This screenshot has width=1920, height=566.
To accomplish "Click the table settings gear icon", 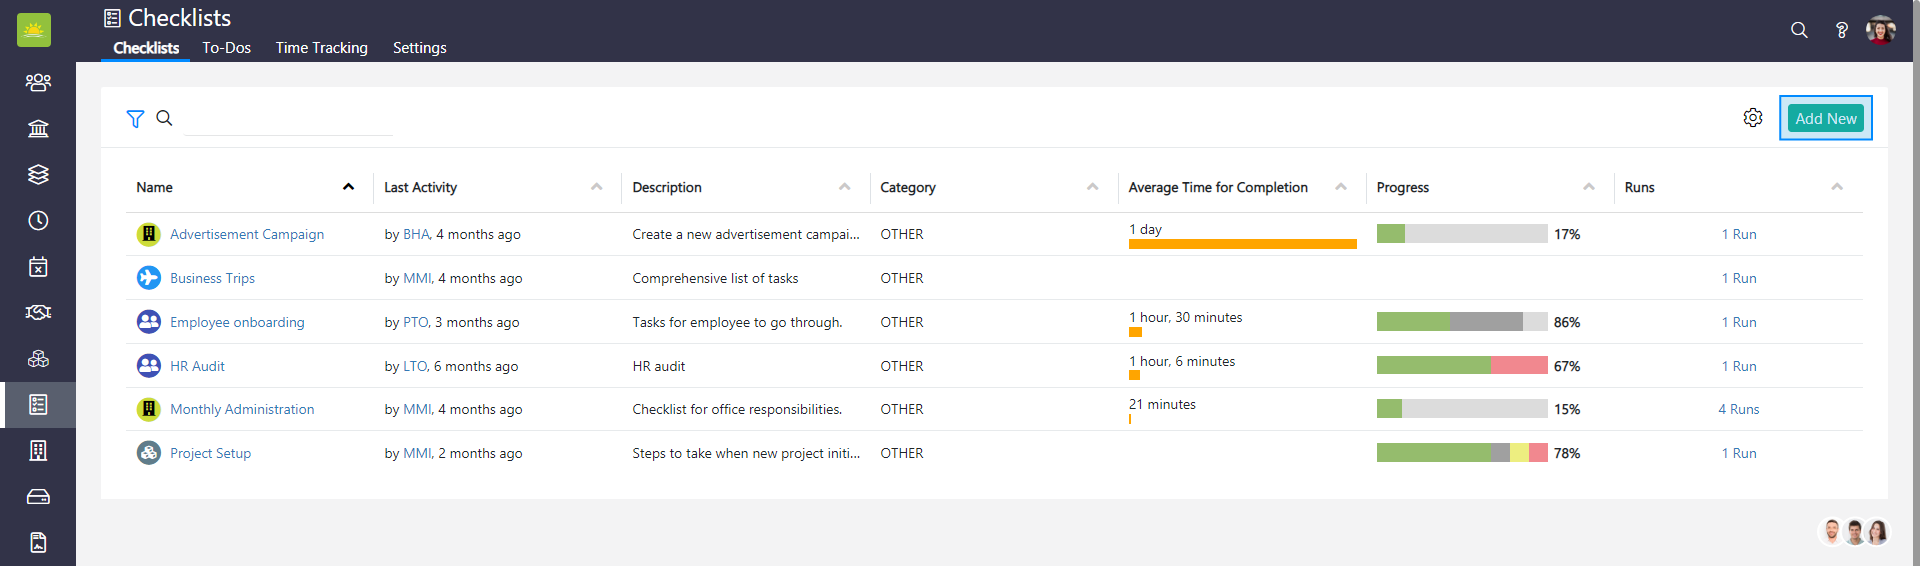I will [x=1753, y=118].
